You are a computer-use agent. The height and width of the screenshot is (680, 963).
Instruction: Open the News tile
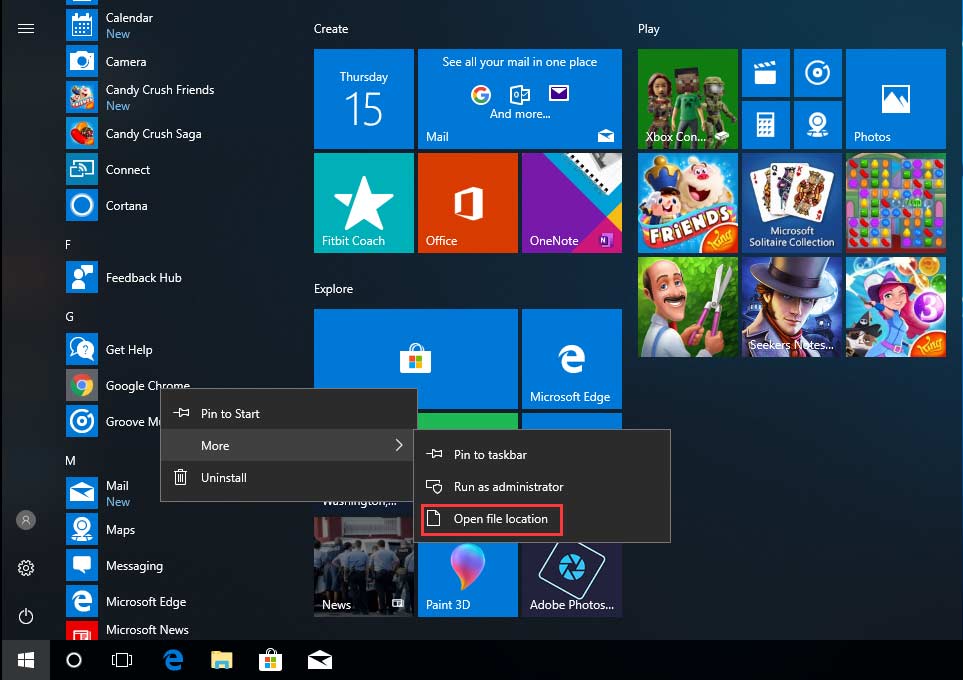pyautogui.click(x=364, y=566)
